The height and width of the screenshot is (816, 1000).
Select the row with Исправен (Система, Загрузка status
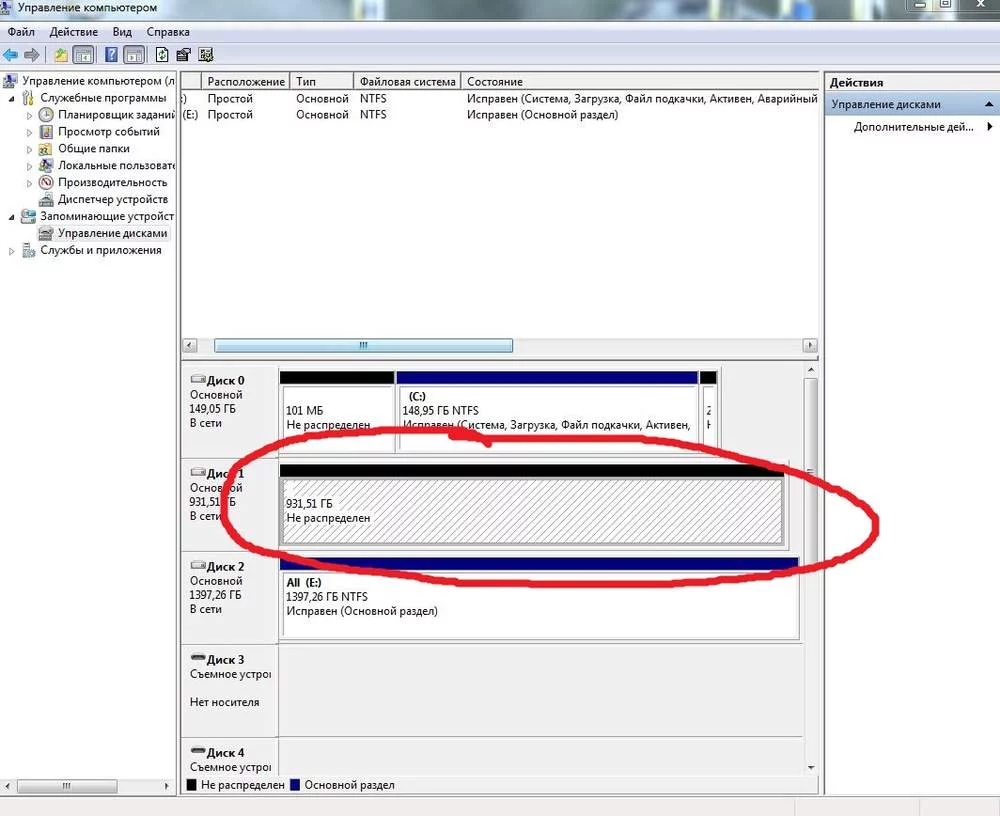[500, 99]
